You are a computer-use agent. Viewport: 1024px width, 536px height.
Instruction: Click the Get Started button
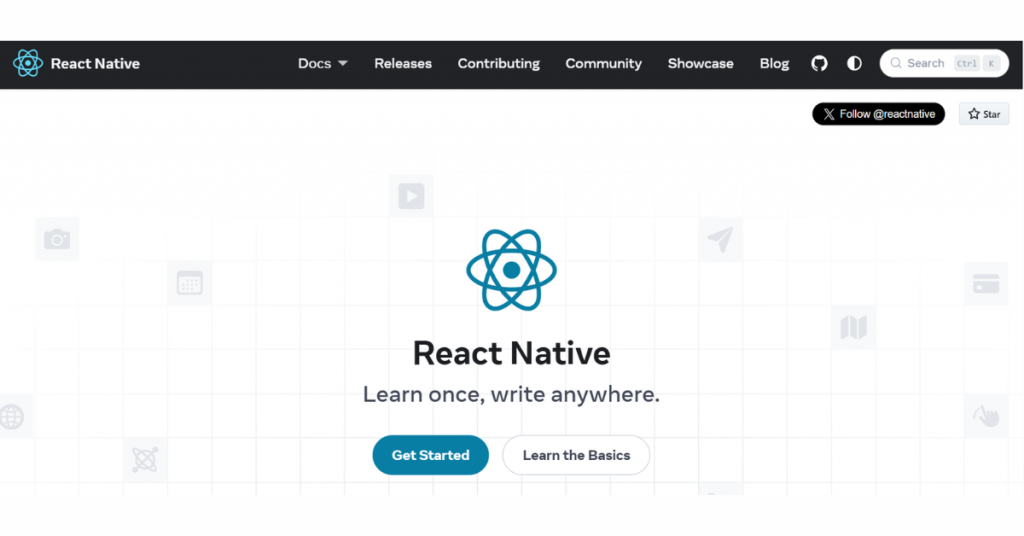(x=430, y=455)
